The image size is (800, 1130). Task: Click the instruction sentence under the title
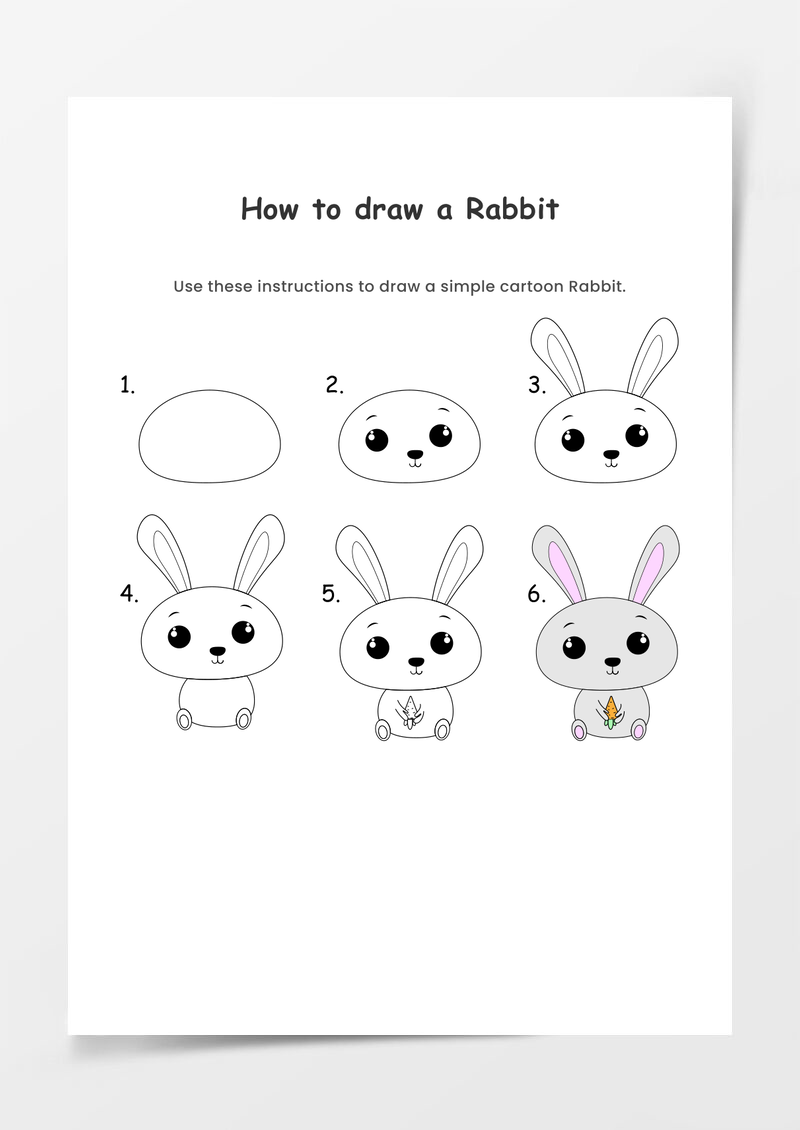399,286
